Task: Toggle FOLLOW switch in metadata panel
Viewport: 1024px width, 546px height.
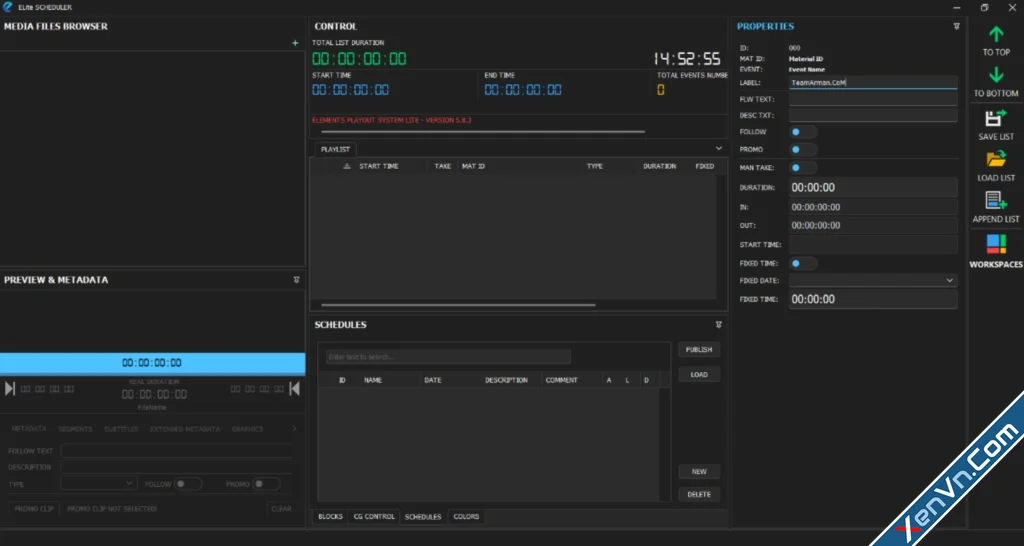Action: (x=188, y=484)
